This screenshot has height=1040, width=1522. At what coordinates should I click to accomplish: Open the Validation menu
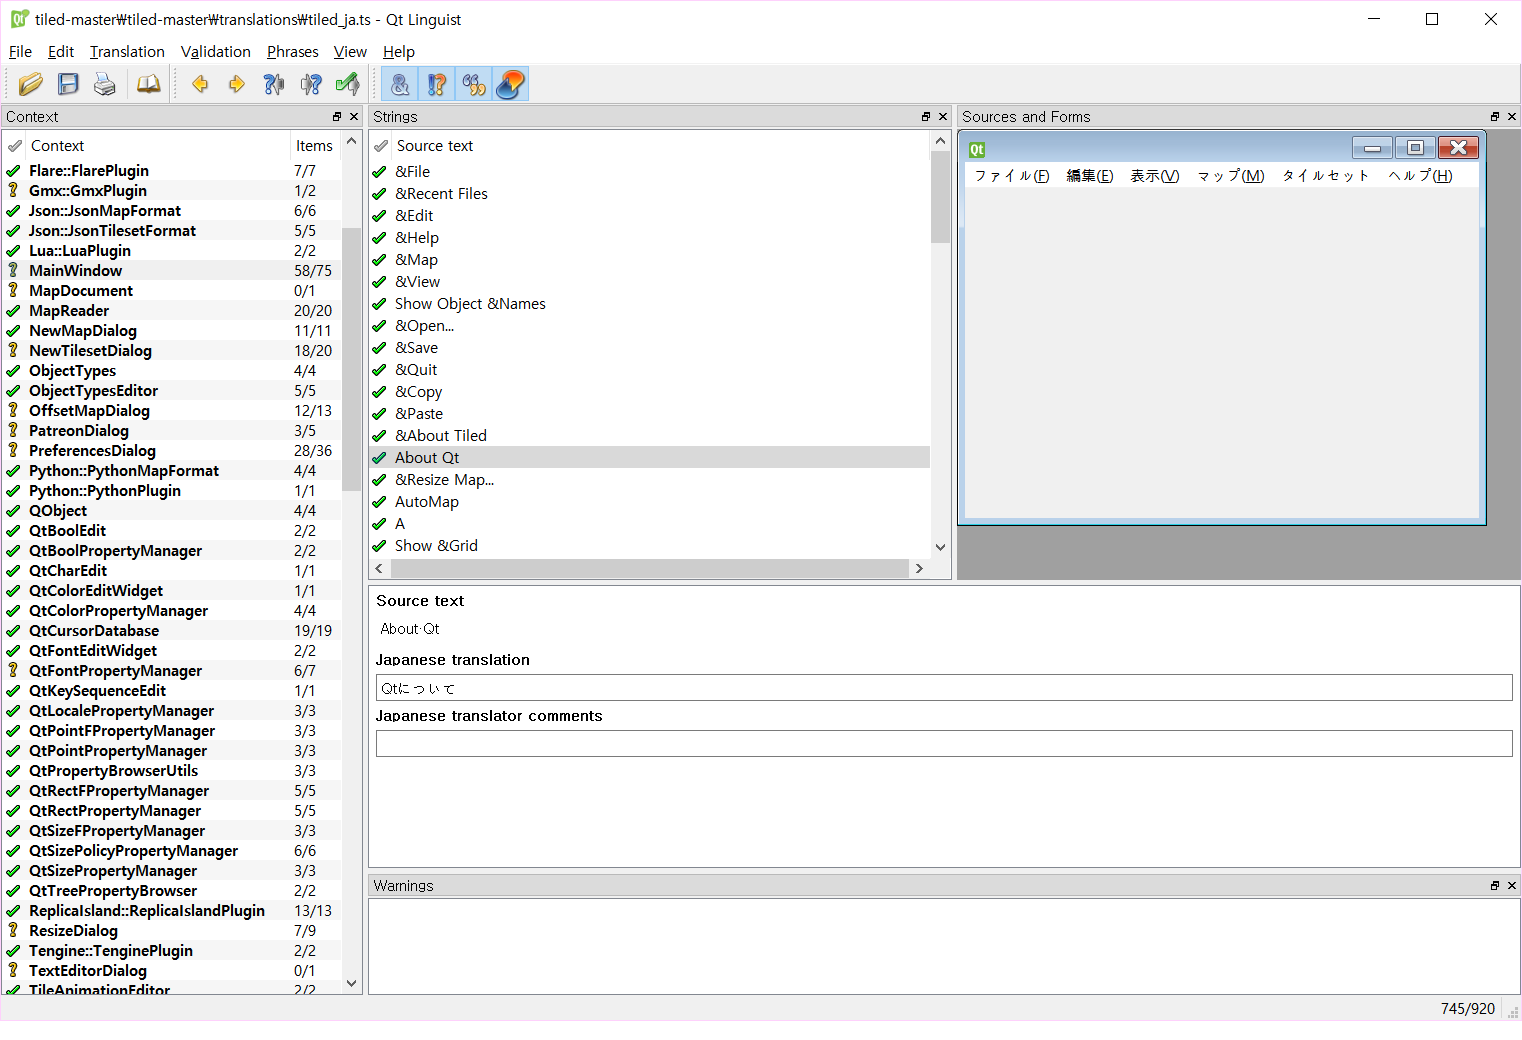coord(216,52)
